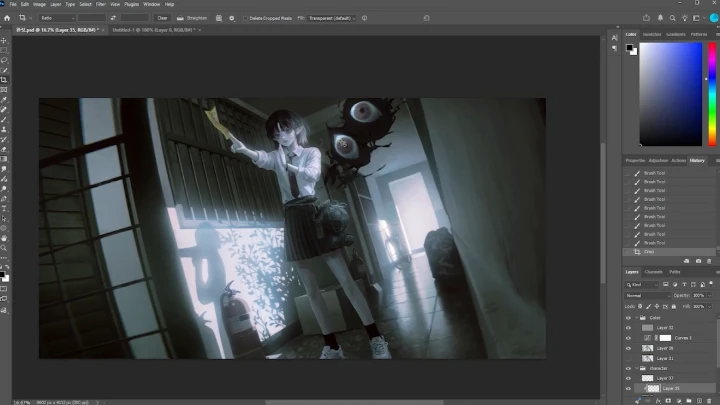720x405 pixels.
Task: Select the Rectangular Marquee tool
Action: pyautogui.click(x=4, y=50)
